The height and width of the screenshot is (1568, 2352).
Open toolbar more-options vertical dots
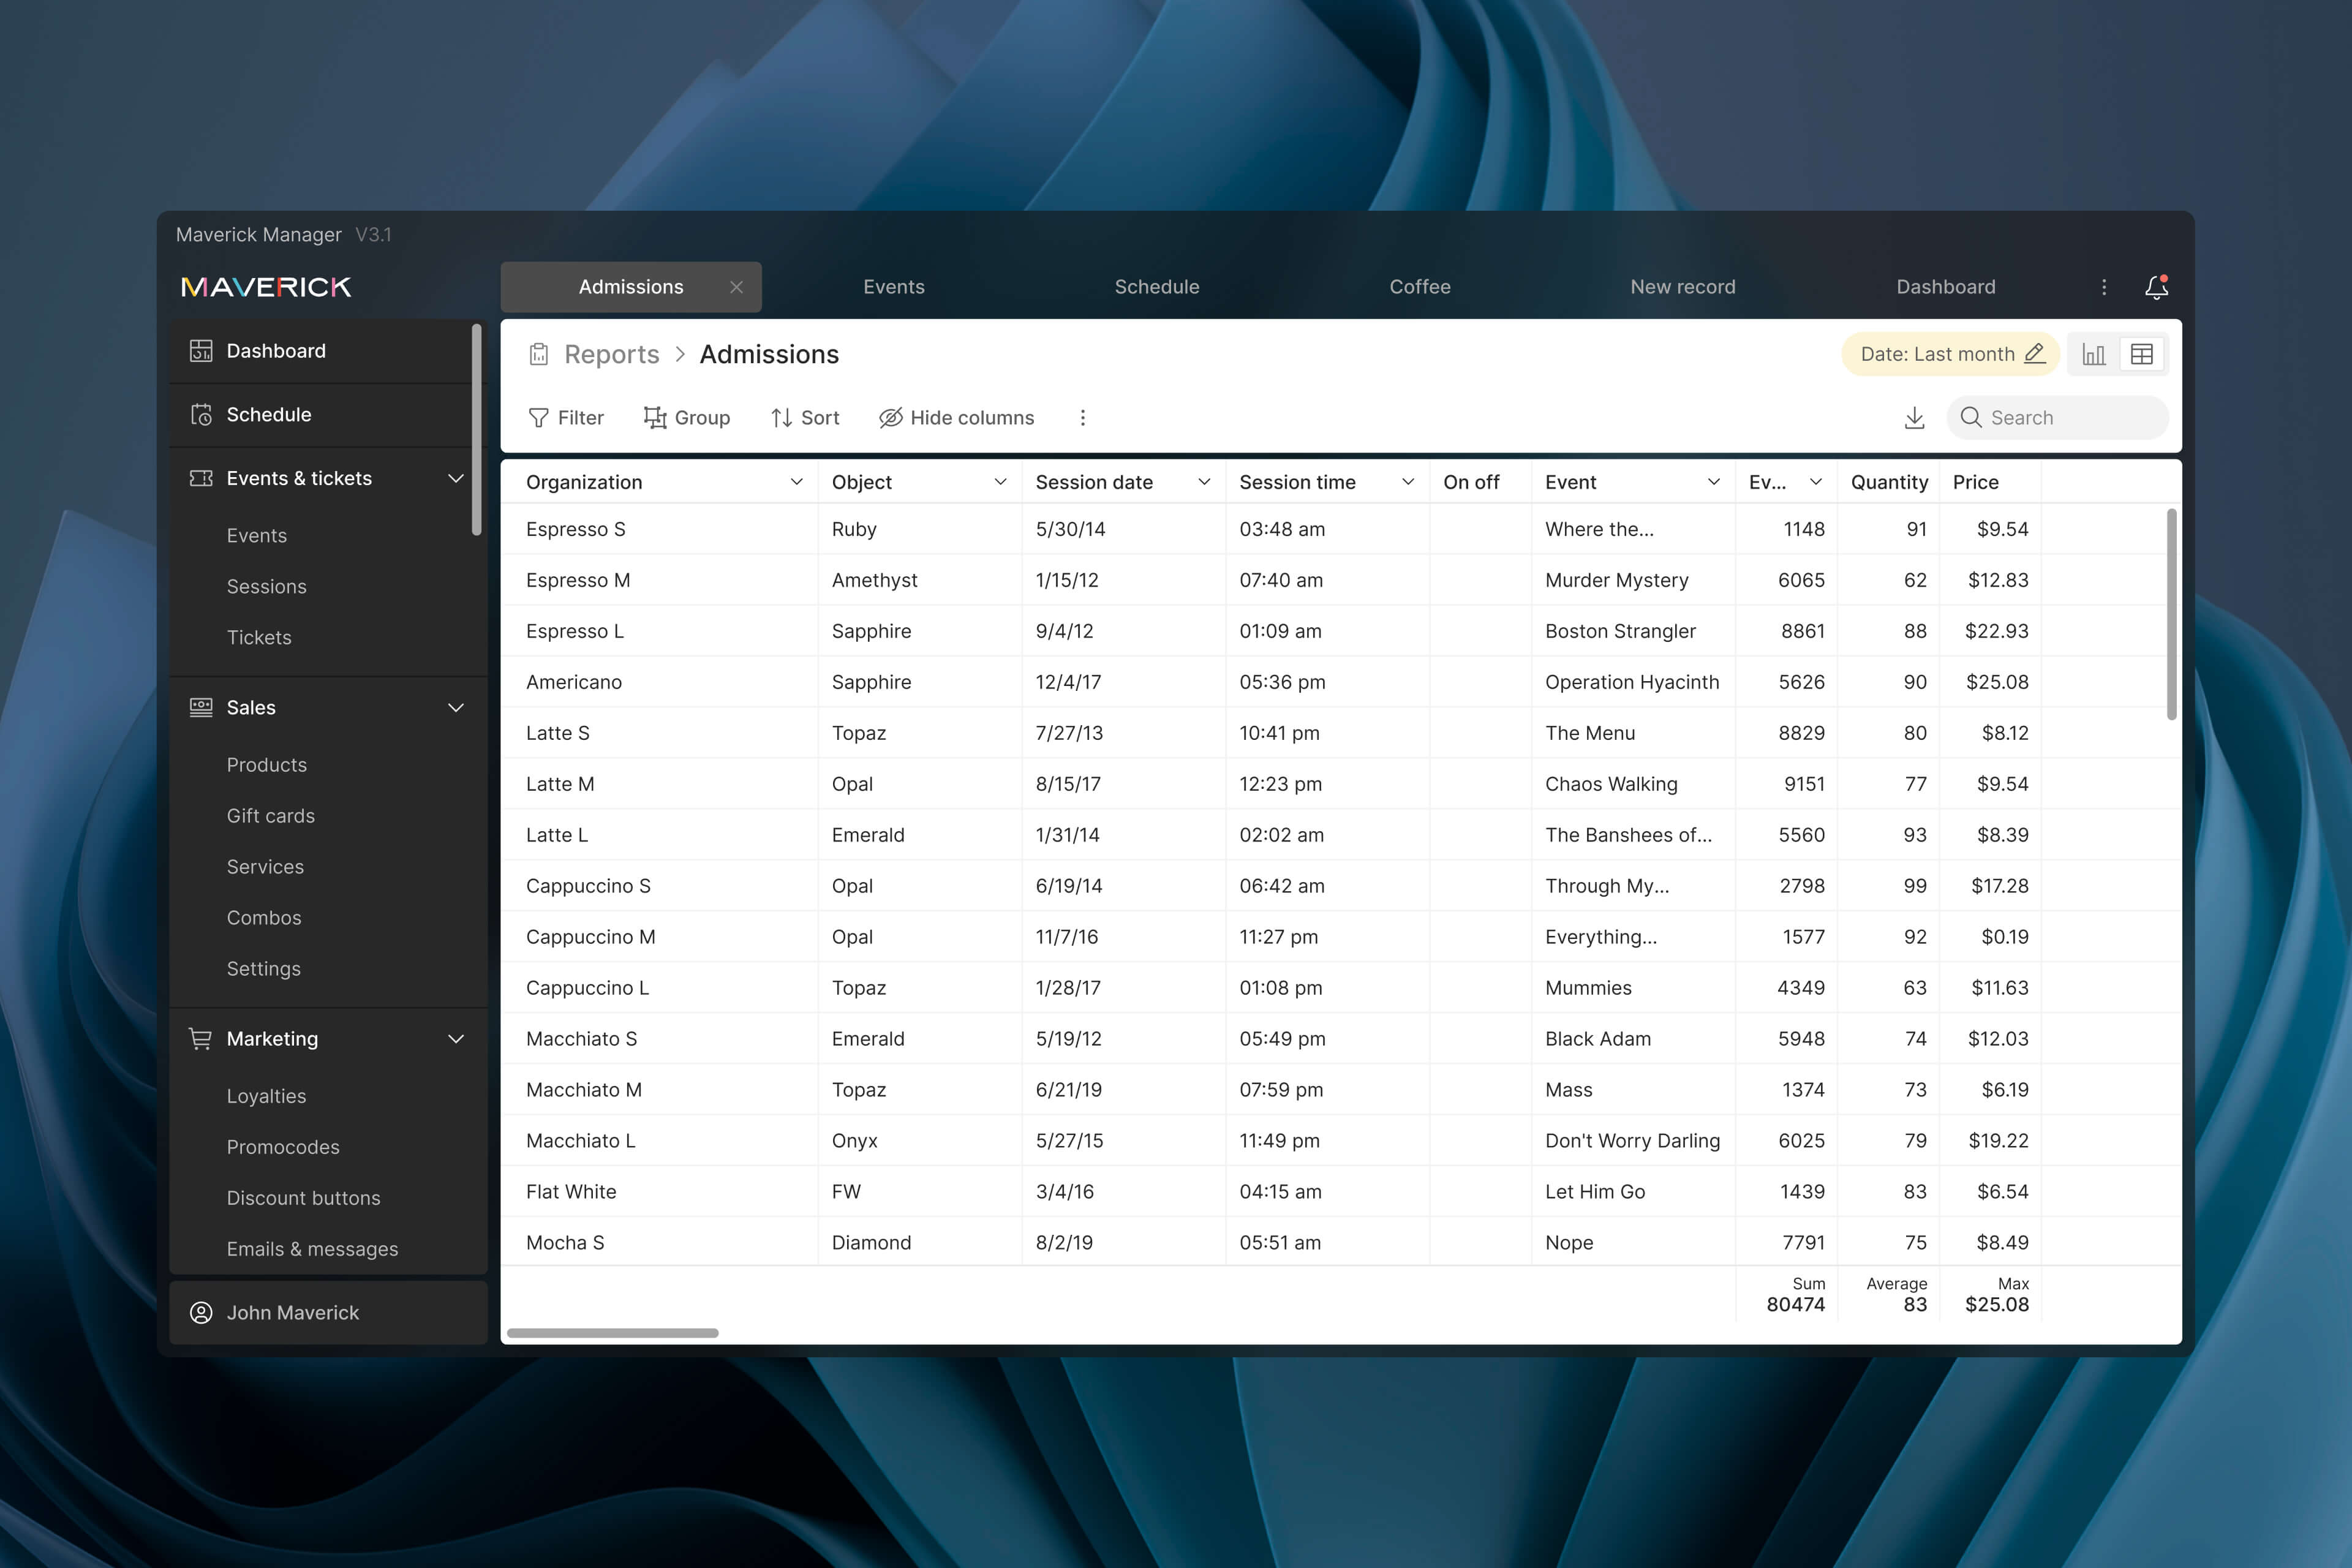click(1082, 418)
